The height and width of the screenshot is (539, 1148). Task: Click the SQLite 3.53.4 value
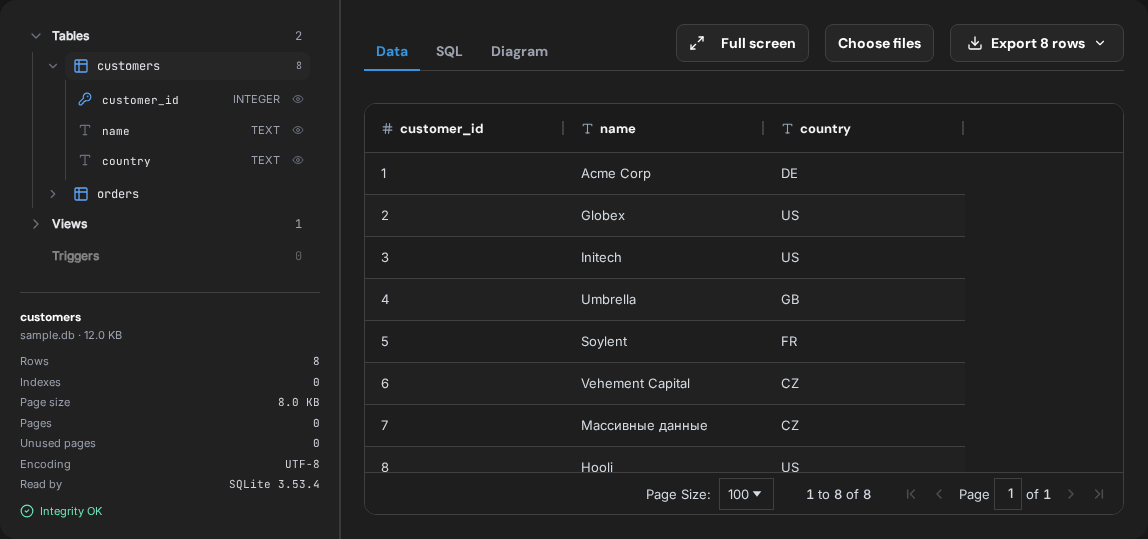pyautogui.click(x=275, y=484)
